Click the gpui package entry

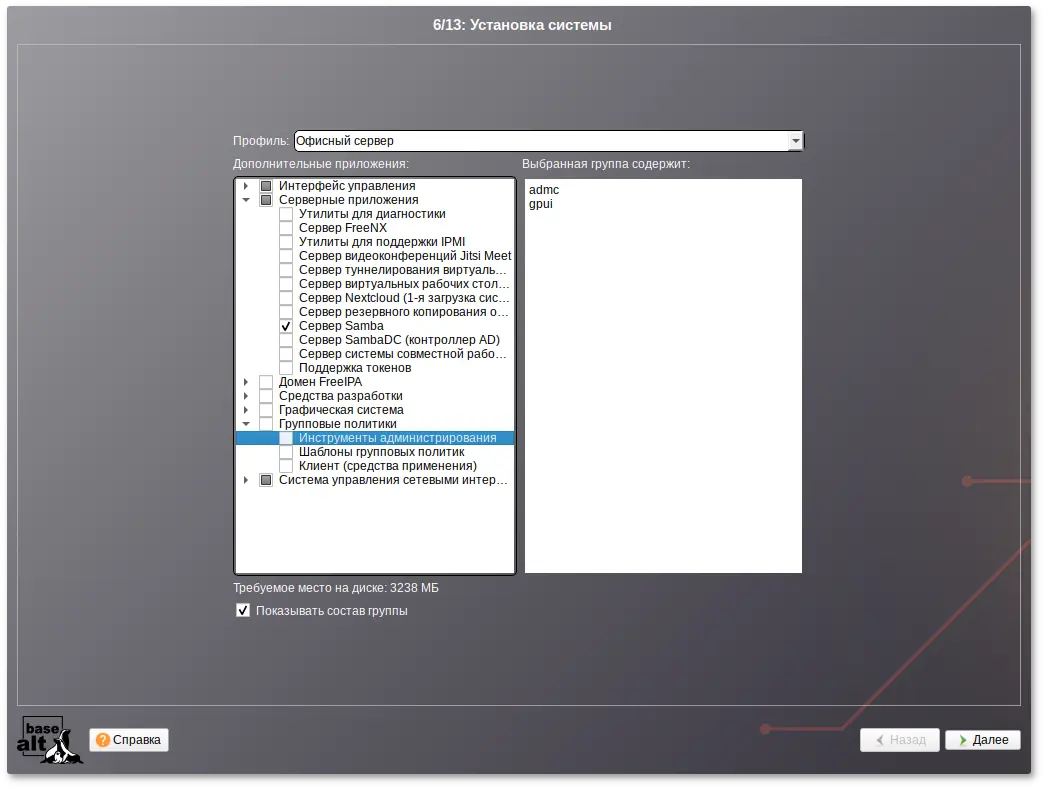pyautogui.click(x=541, y=204)
